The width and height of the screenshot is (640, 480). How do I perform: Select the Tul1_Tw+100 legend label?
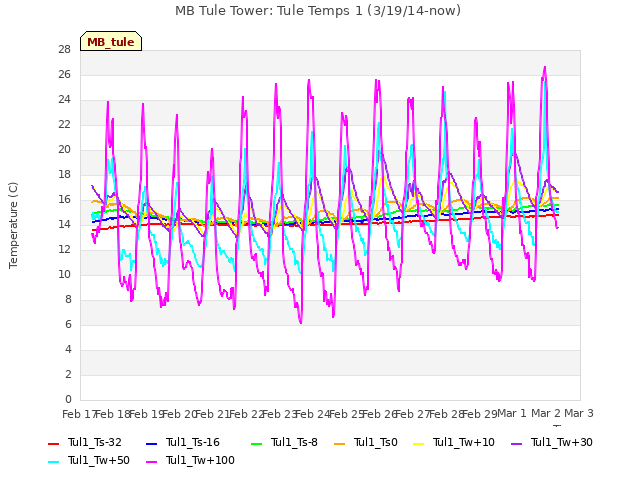pos(200,460)
